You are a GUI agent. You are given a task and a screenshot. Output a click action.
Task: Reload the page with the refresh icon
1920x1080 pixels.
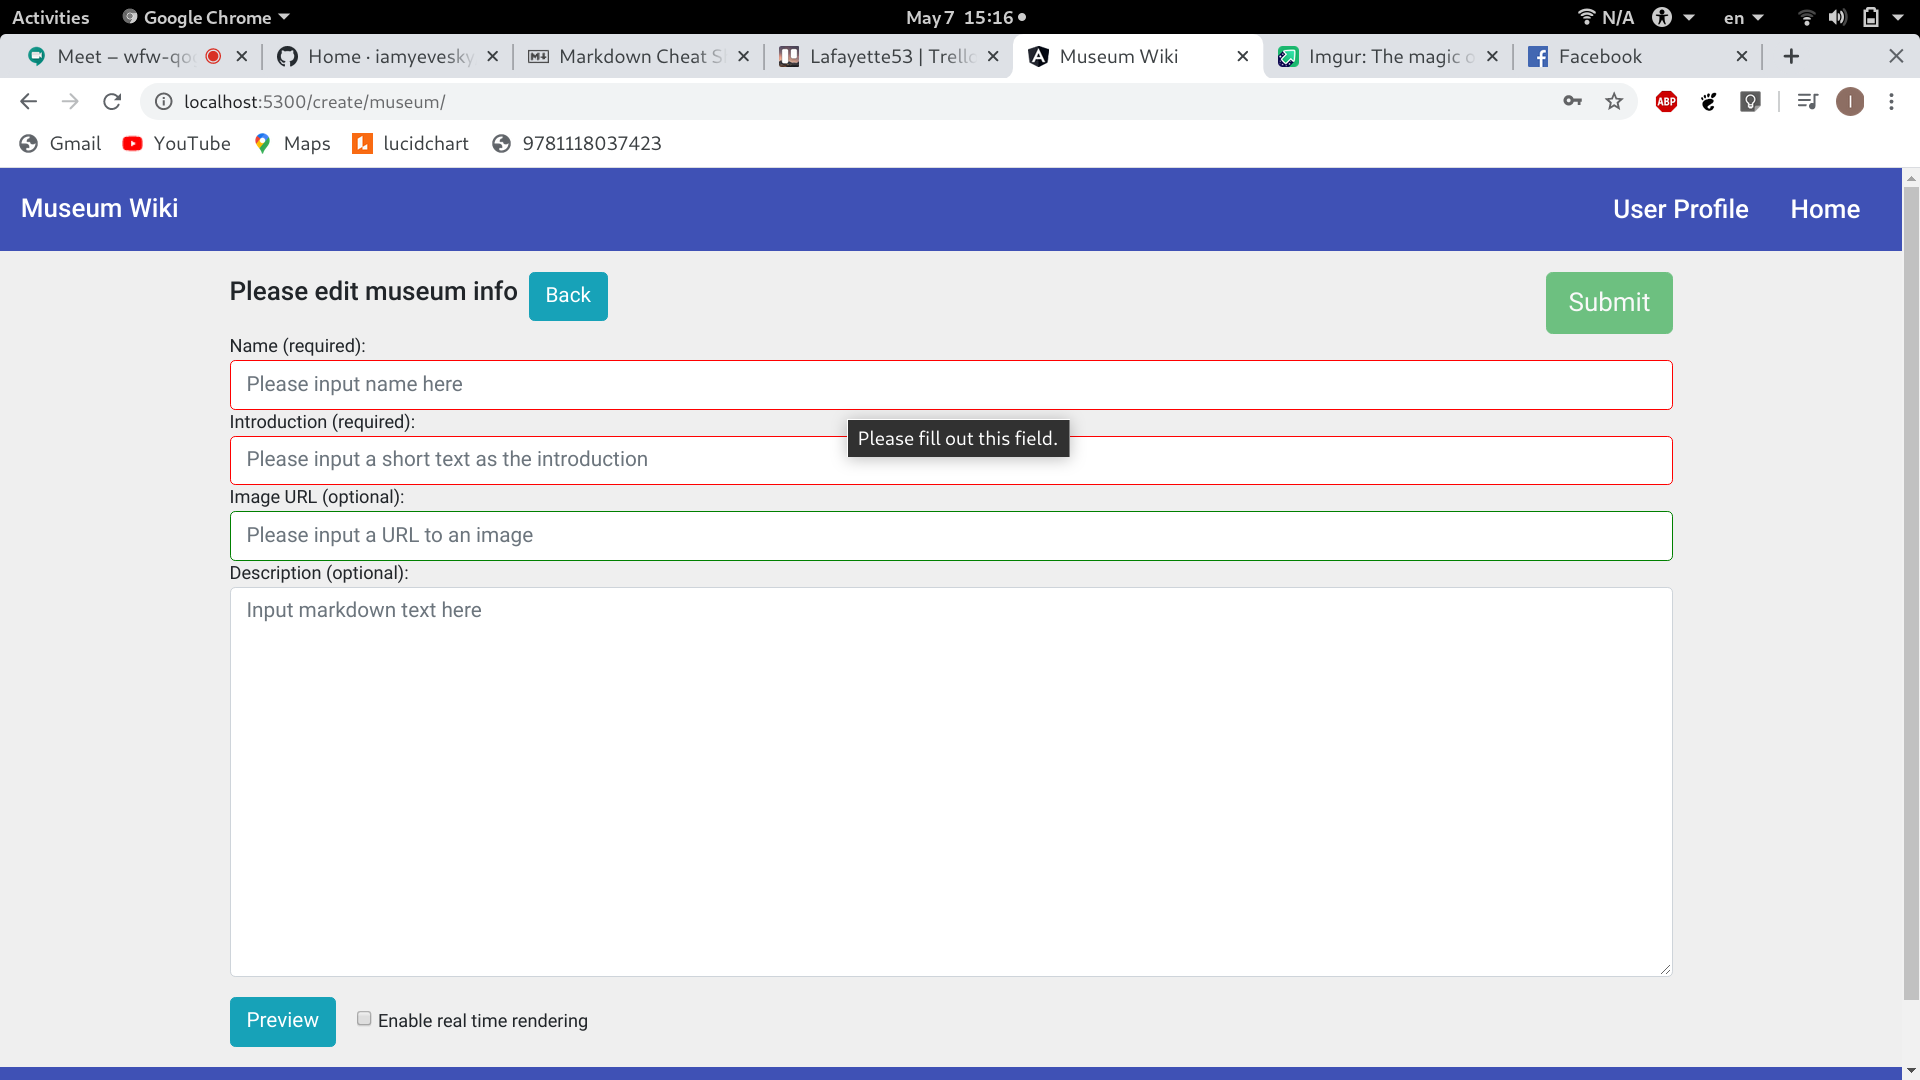(x=112, y=101)
